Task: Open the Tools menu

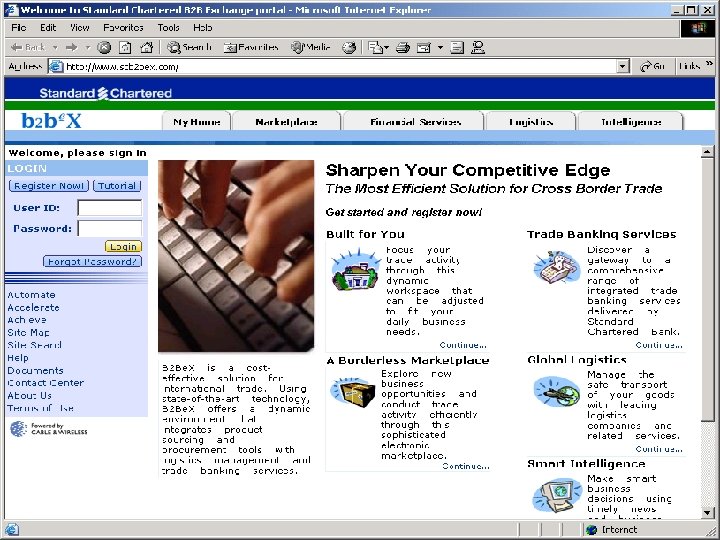Action: 169,28
